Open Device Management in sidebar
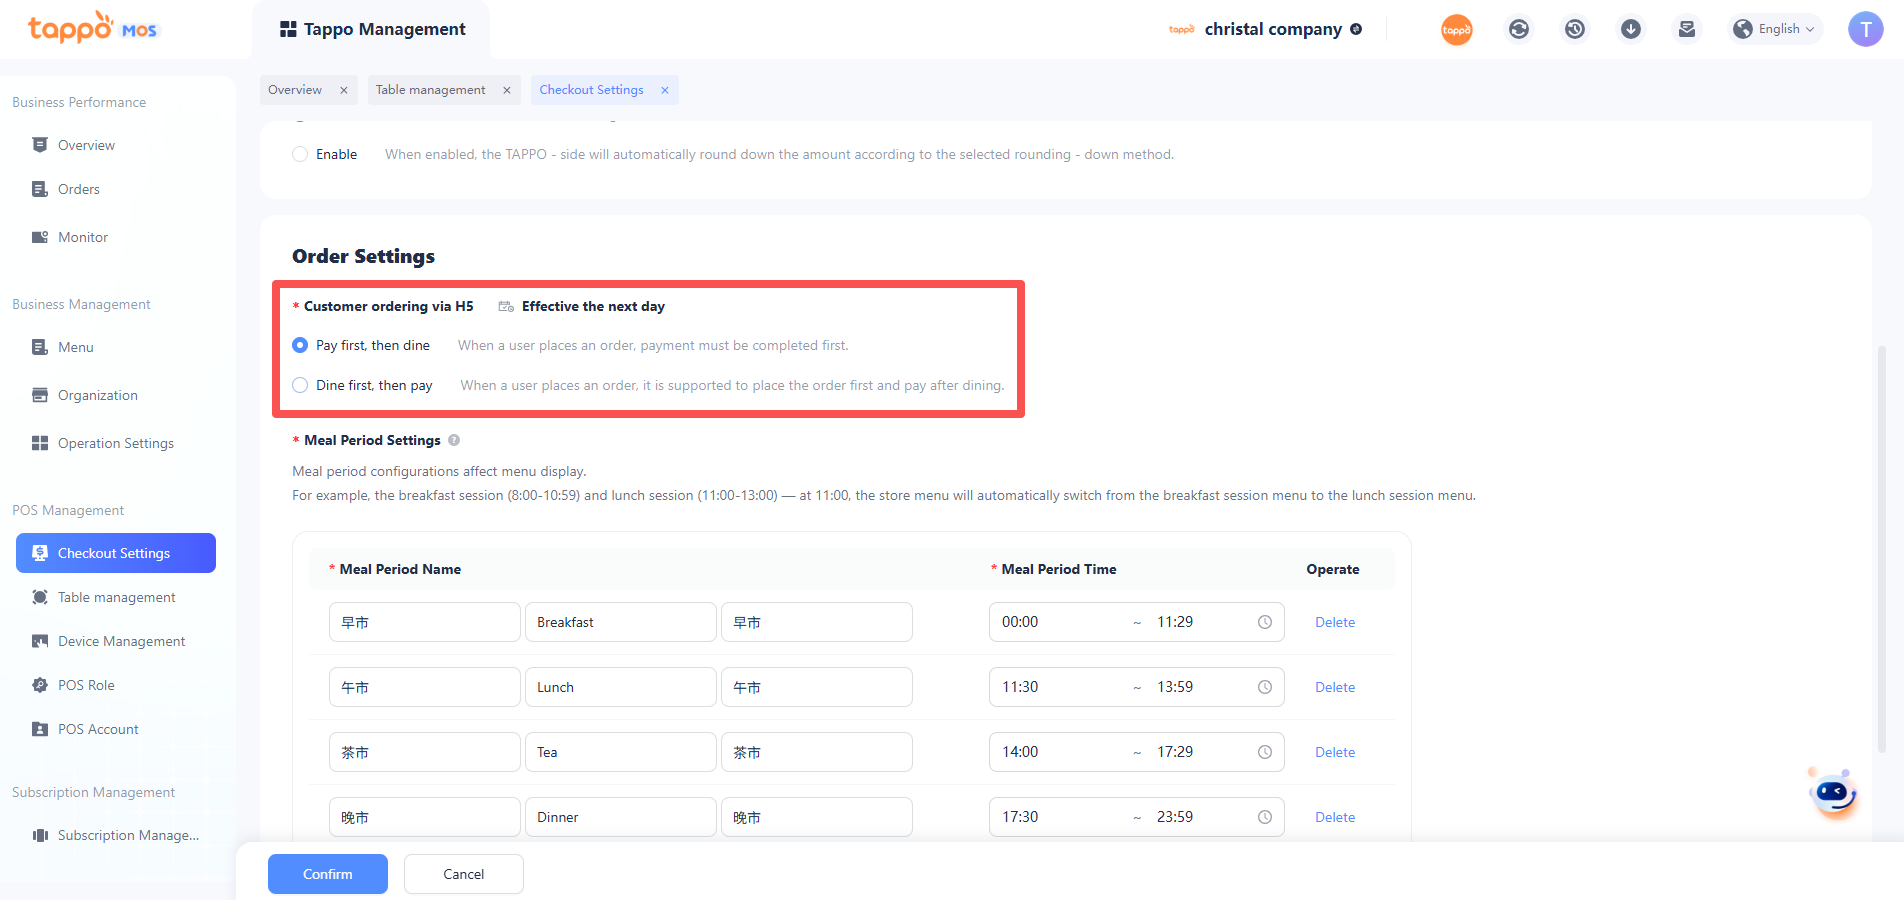 click(x=121, y=641)
